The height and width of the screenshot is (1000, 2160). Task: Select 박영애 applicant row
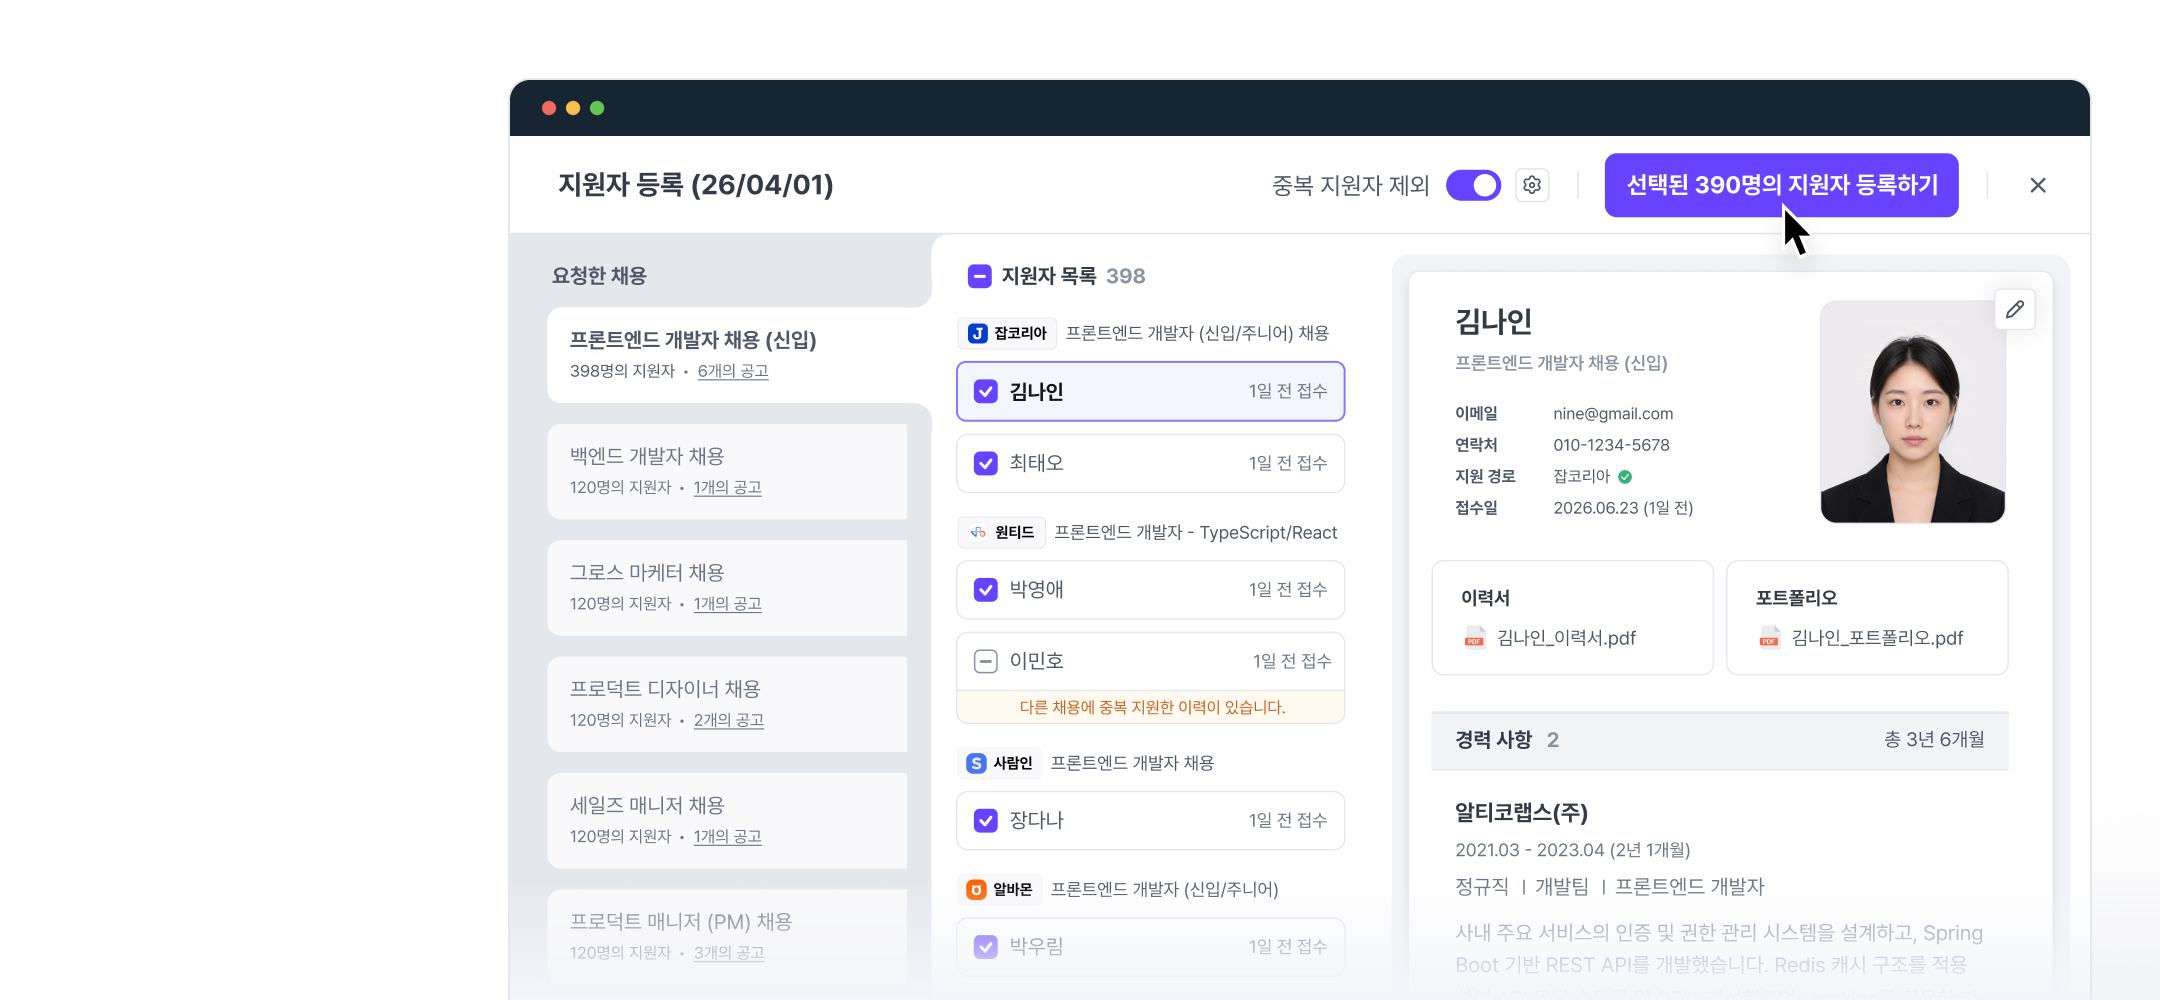[1151, 590]
